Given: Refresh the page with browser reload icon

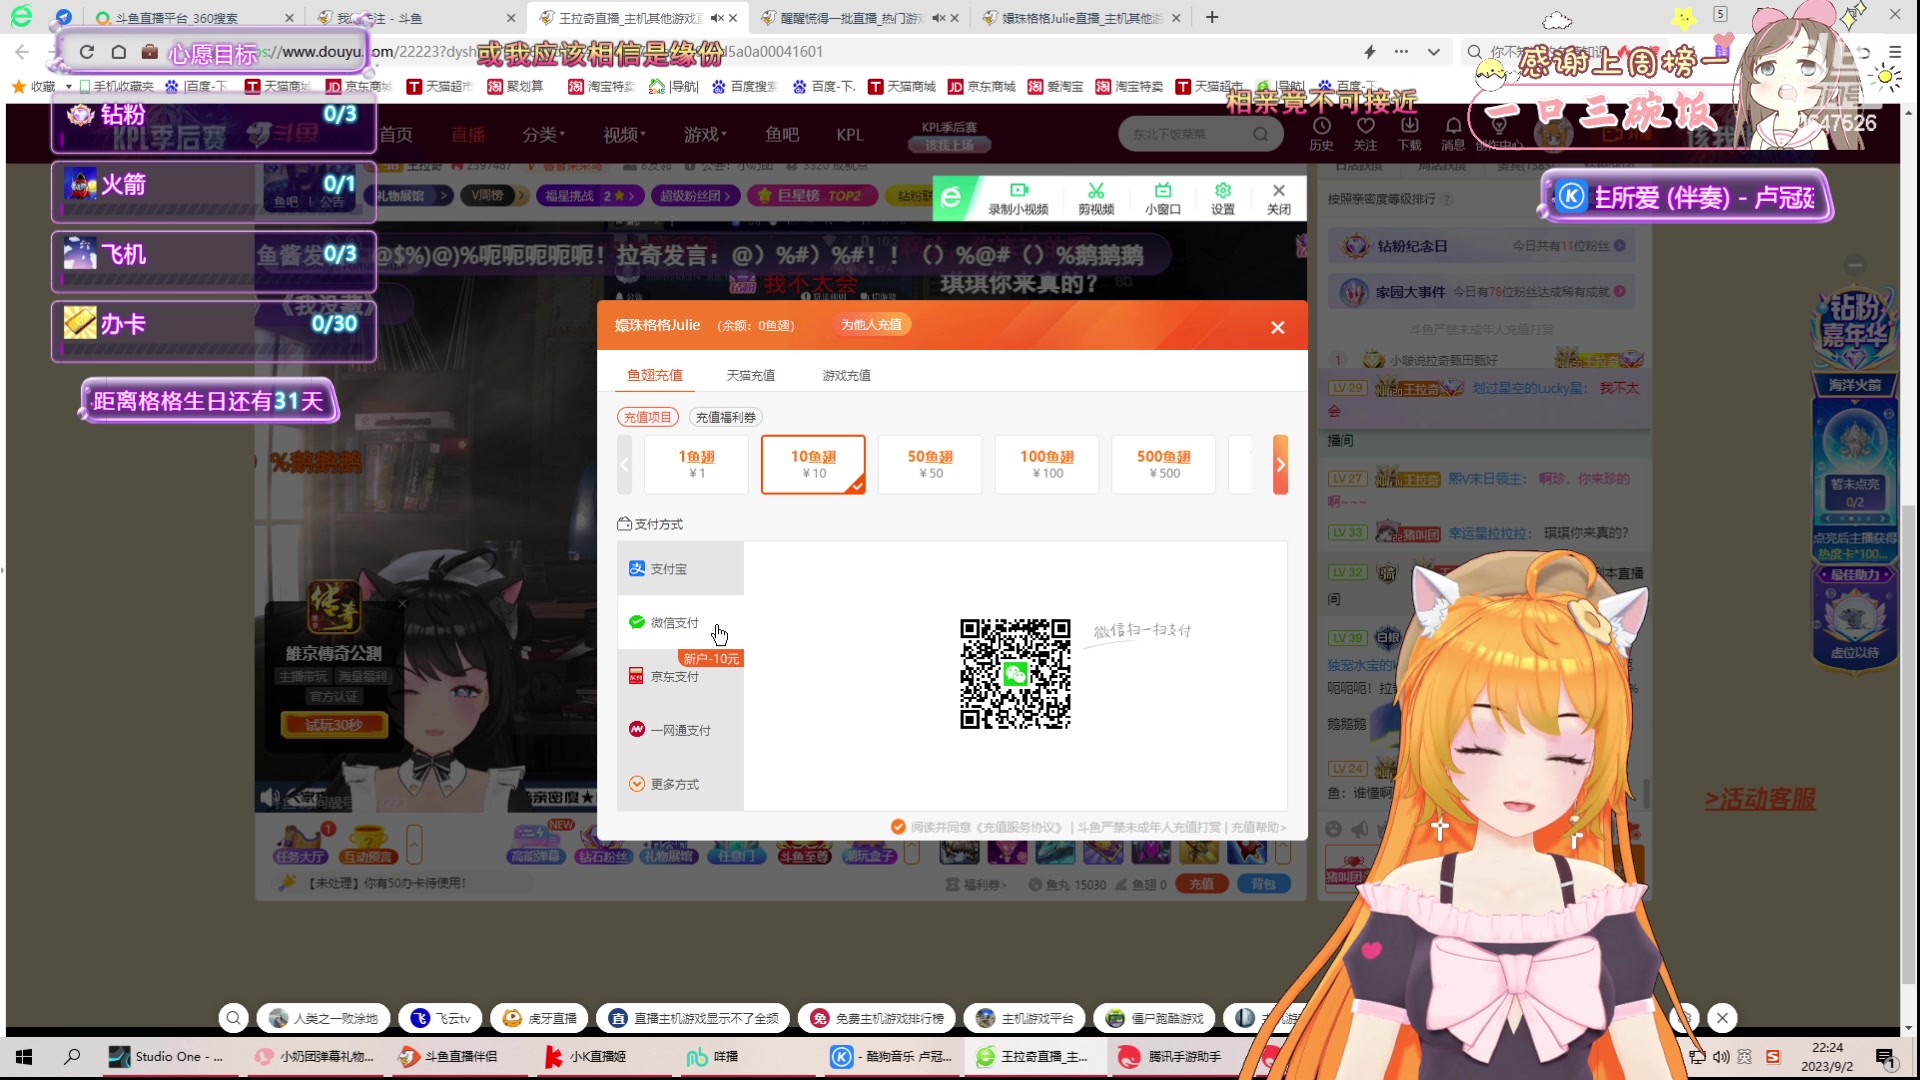Looking at the screenshot, I should click(87, 52).
